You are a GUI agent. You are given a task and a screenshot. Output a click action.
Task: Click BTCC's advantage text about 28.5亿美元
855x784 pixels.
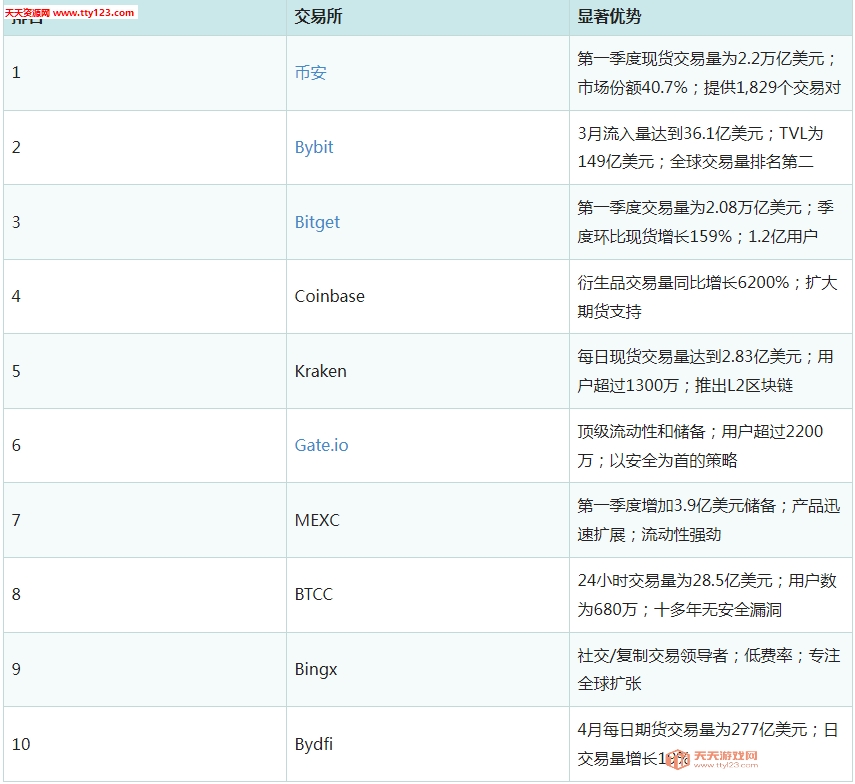tap(707, 595)
